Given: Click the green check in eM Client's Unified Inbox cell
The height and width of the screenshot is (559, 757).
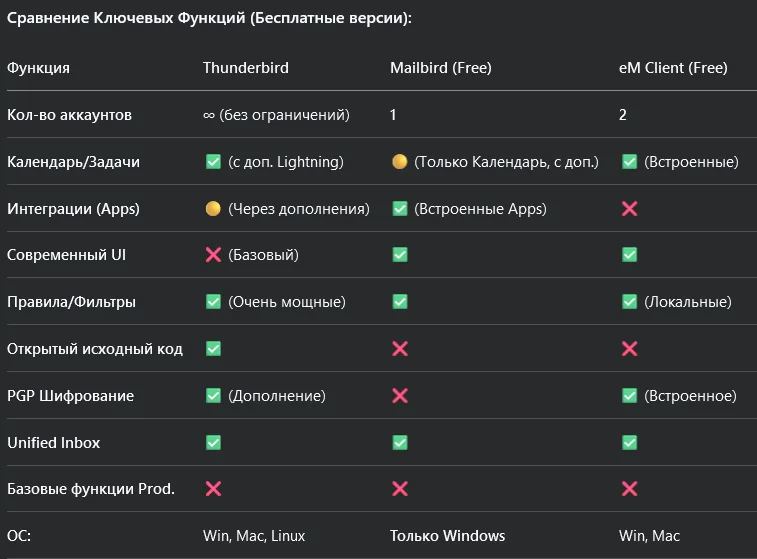Looking at the screenshot, I should pos(630,443).
